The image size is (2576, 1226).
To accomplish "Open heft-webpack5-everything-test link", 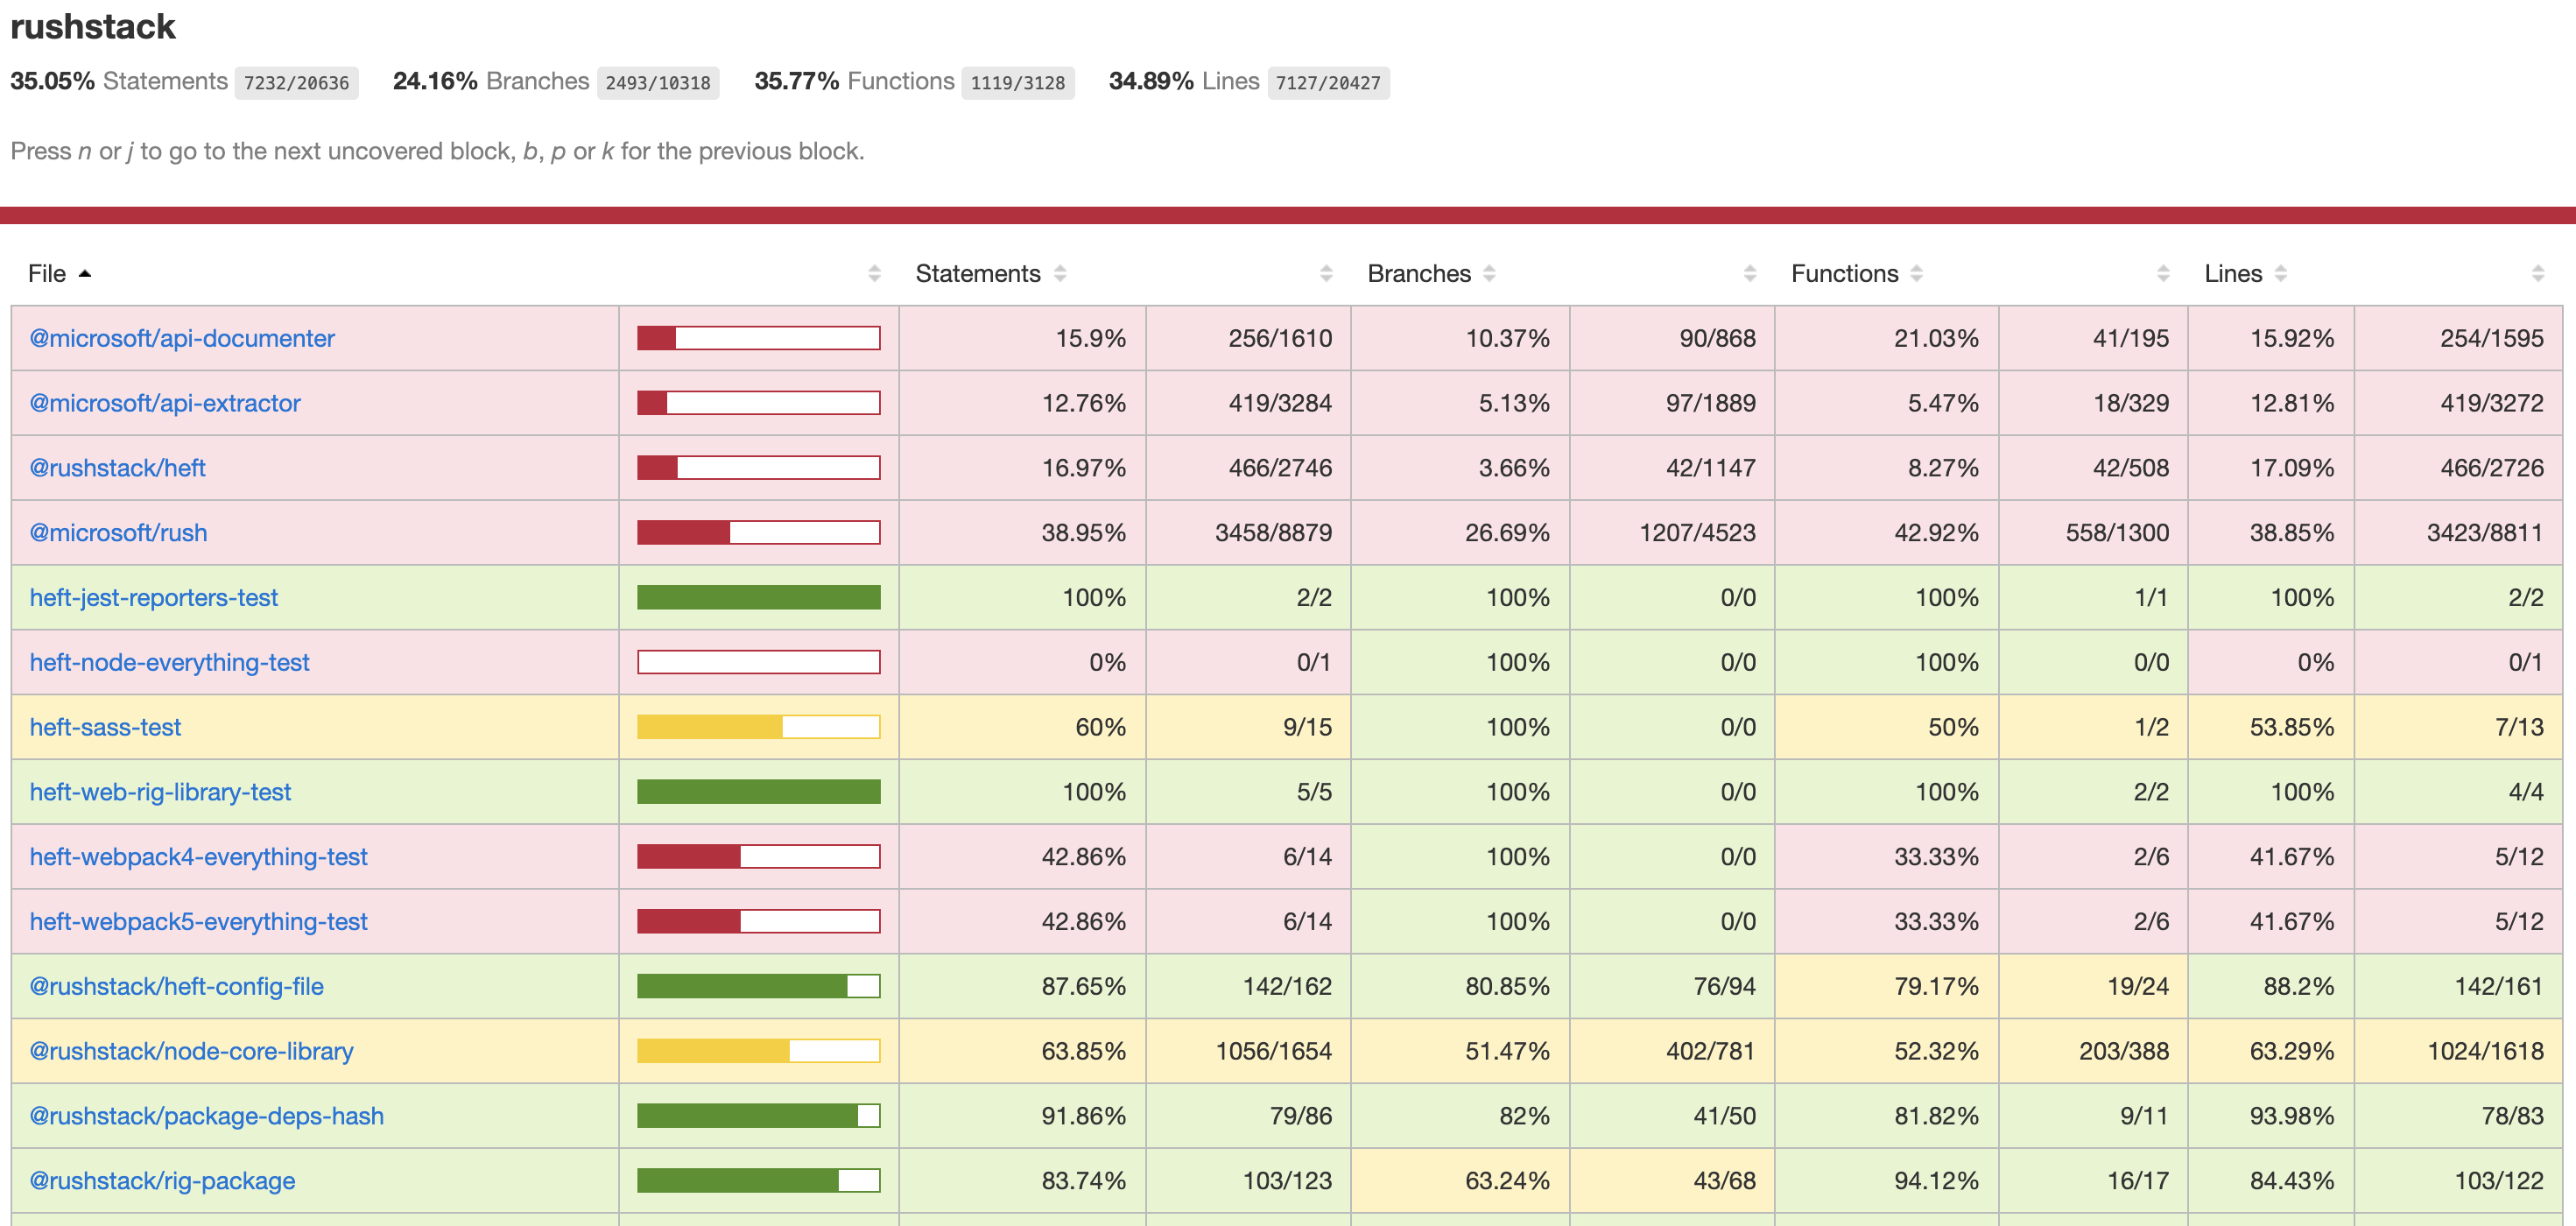I will coord(198,921).
